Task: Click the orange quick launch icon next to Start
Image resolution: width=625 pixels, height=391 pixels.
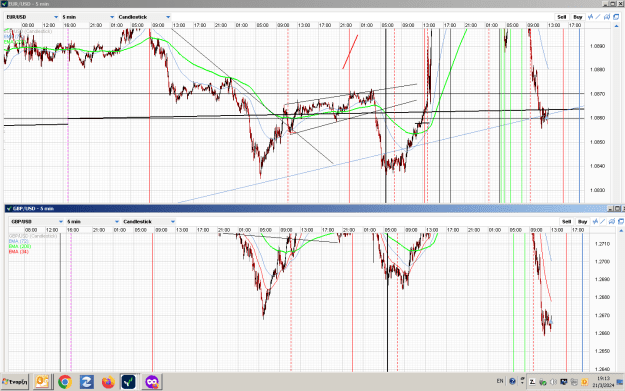Action: click(42, 382)
